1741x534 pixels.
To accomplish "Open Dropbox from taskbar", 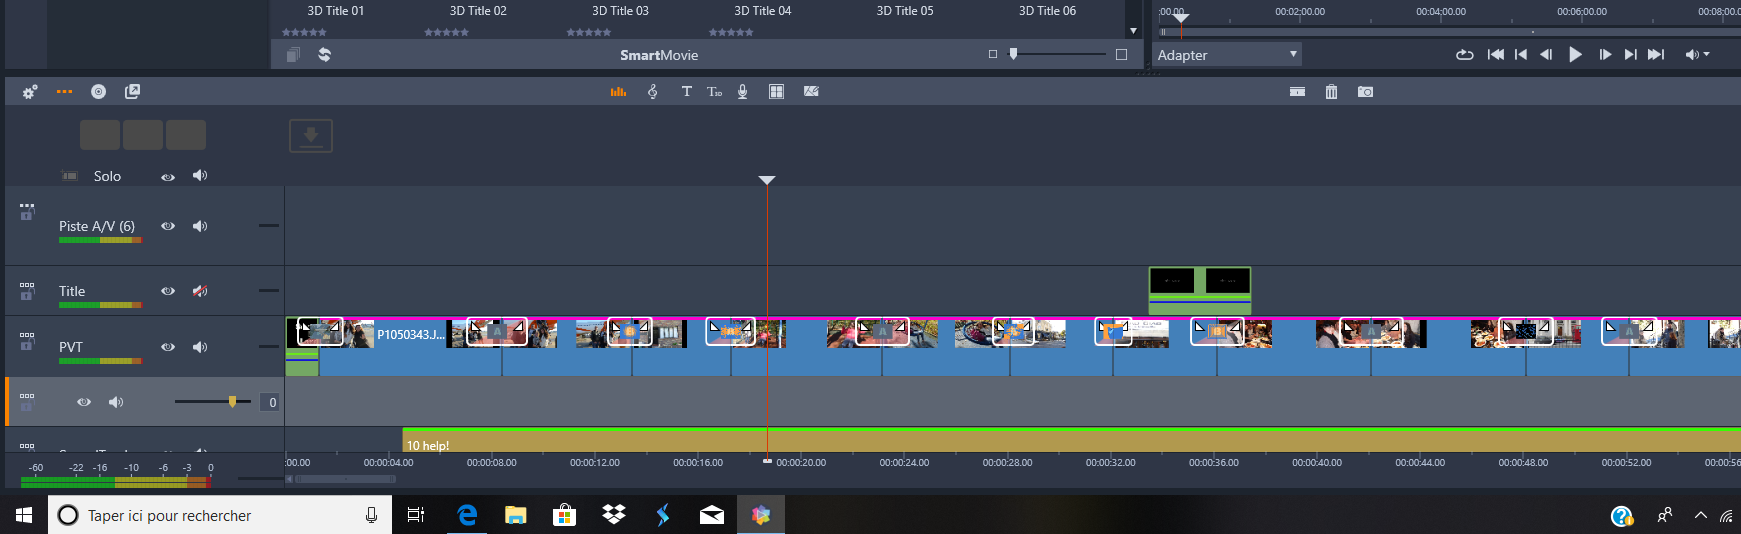I will coord(613,515).
